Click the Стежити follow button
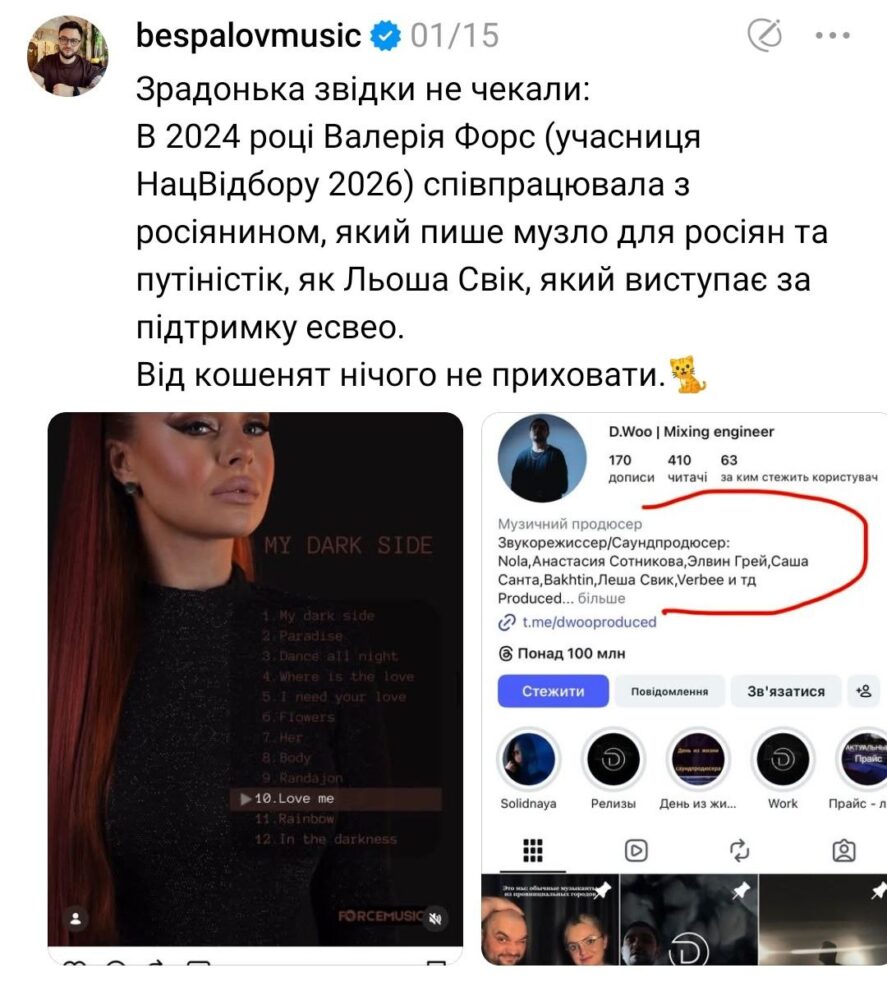Screen dimensions: 887x1000 (553, 691)
